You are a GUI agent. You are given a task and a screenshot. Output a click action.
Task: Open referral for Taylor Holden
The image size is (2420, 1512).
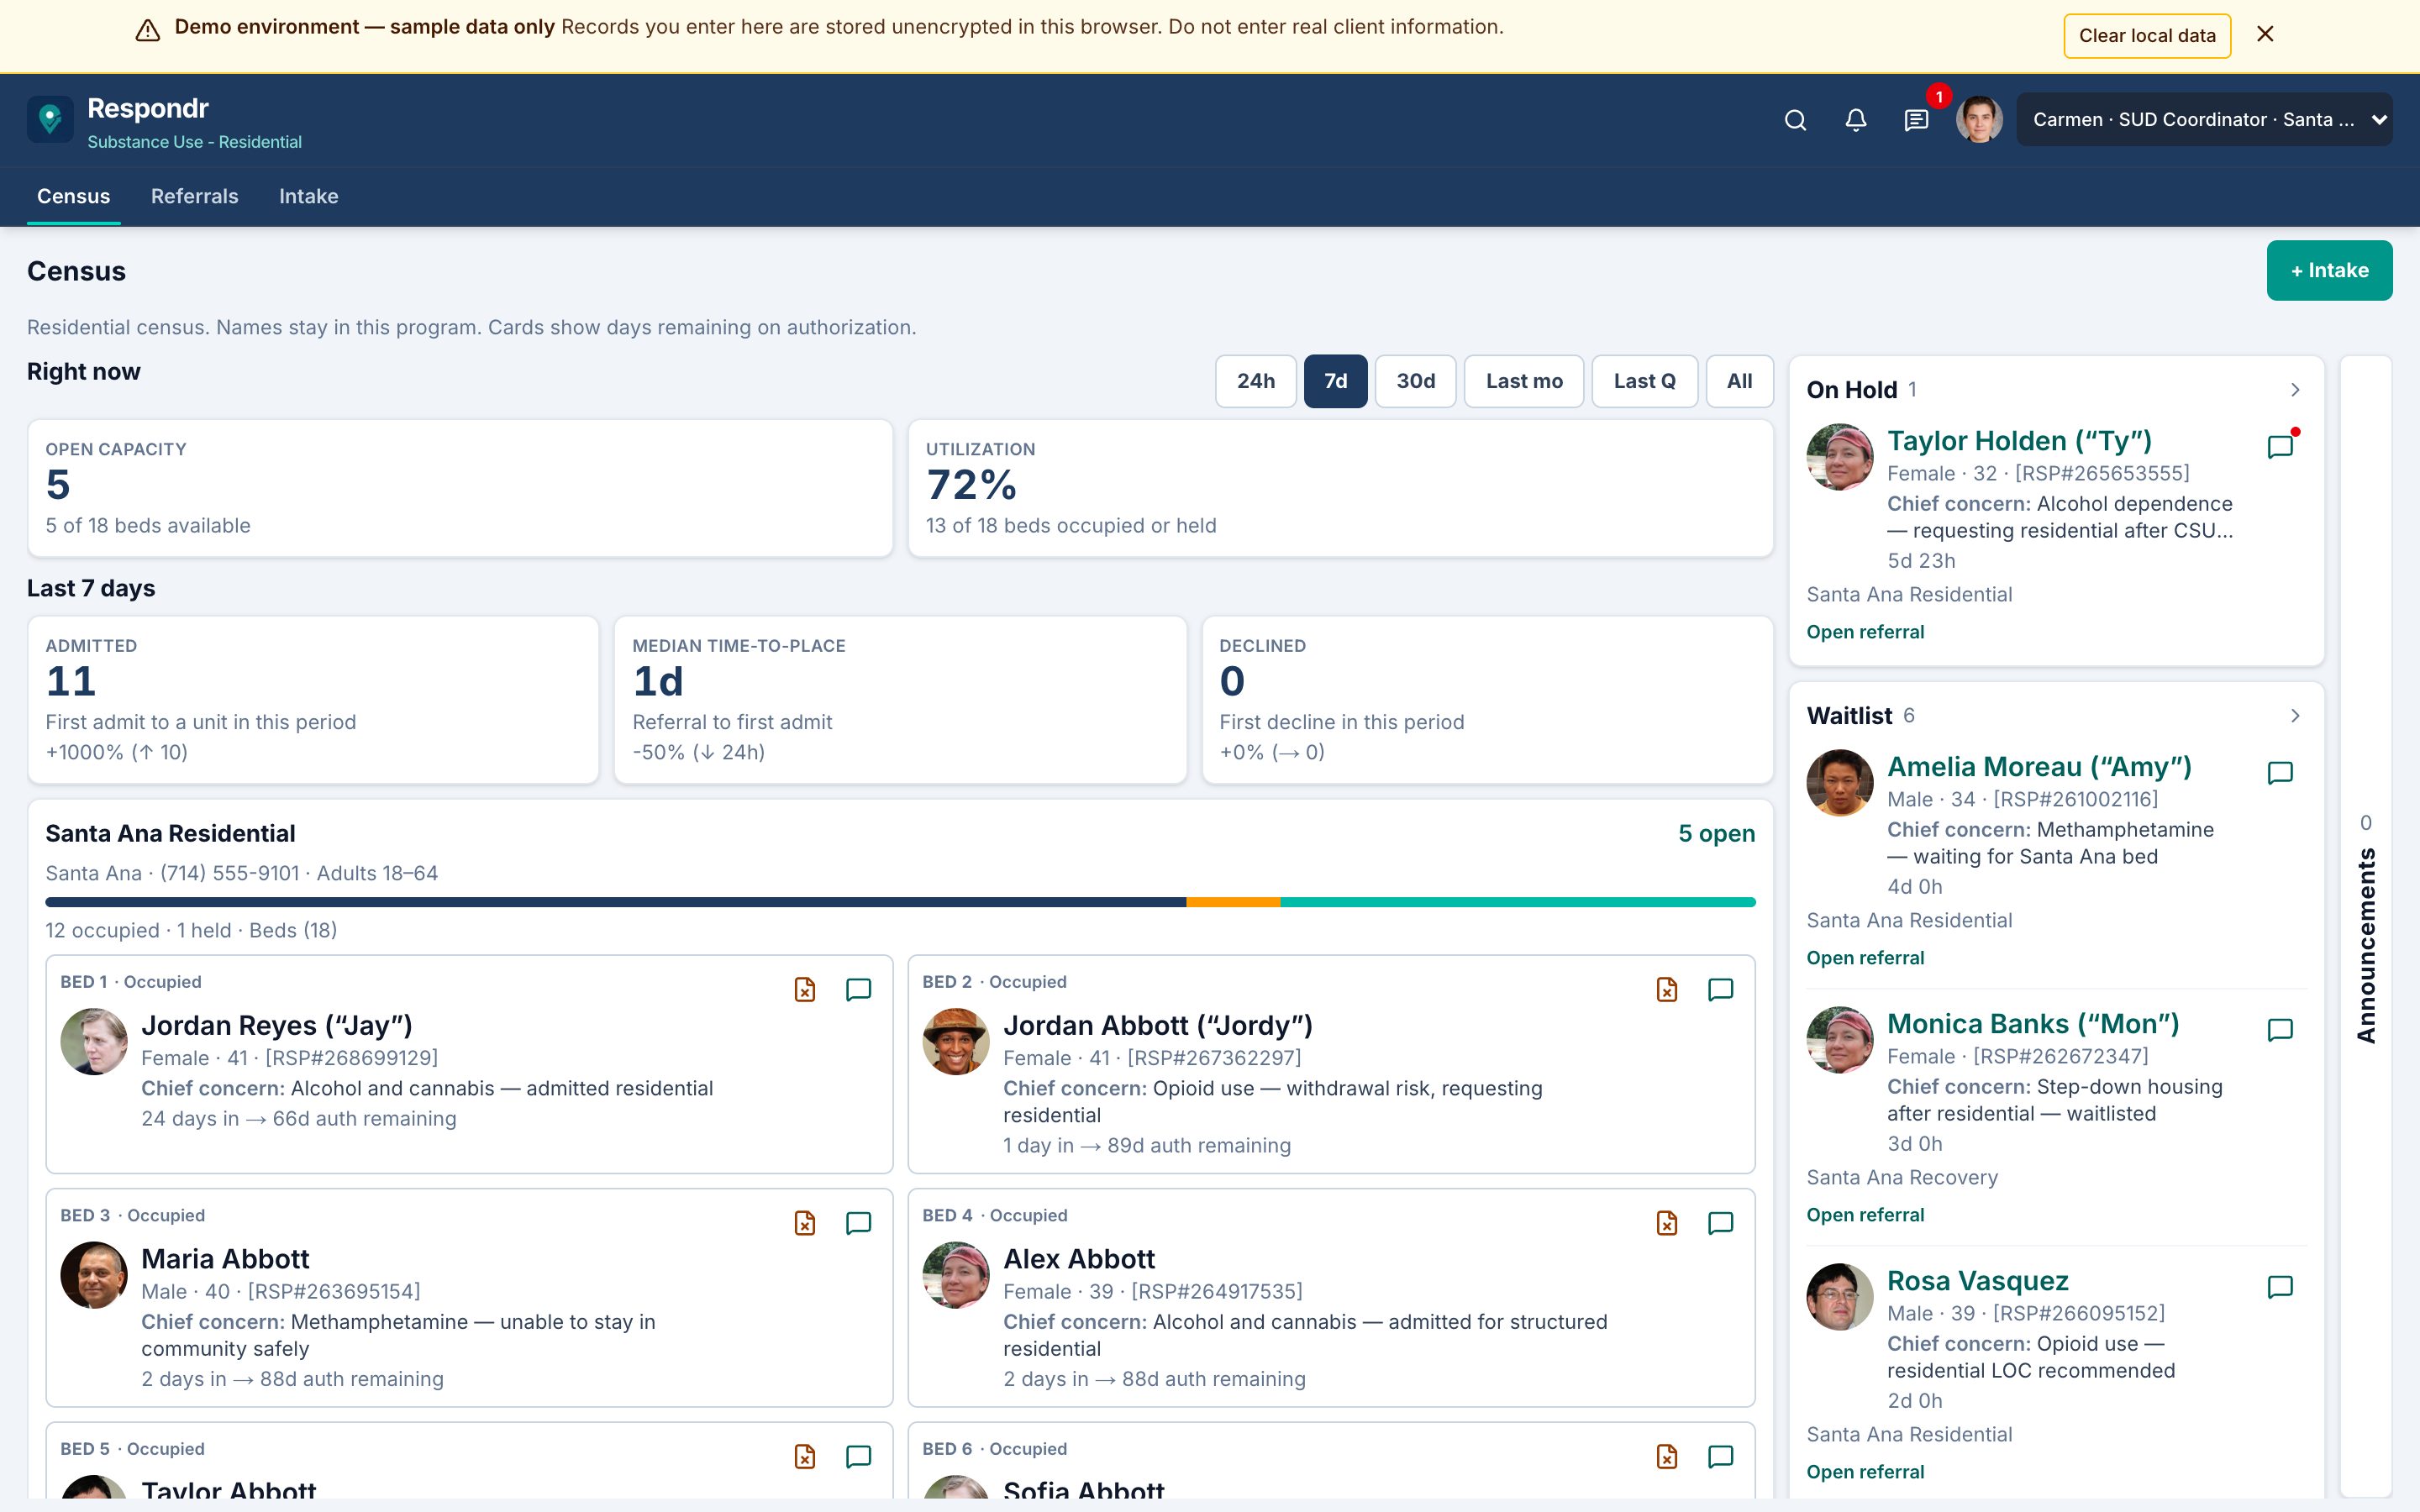coord(1865,631)
